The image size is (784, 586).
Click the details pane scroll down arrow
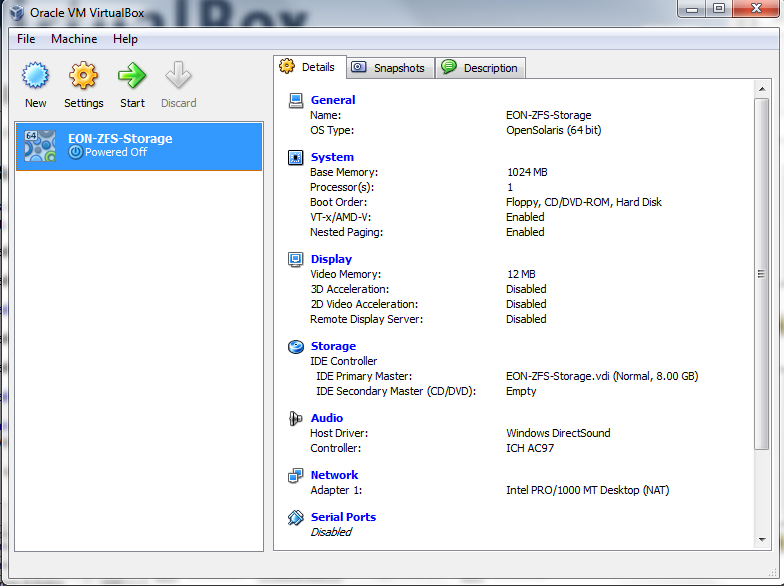tap(762, 540)
